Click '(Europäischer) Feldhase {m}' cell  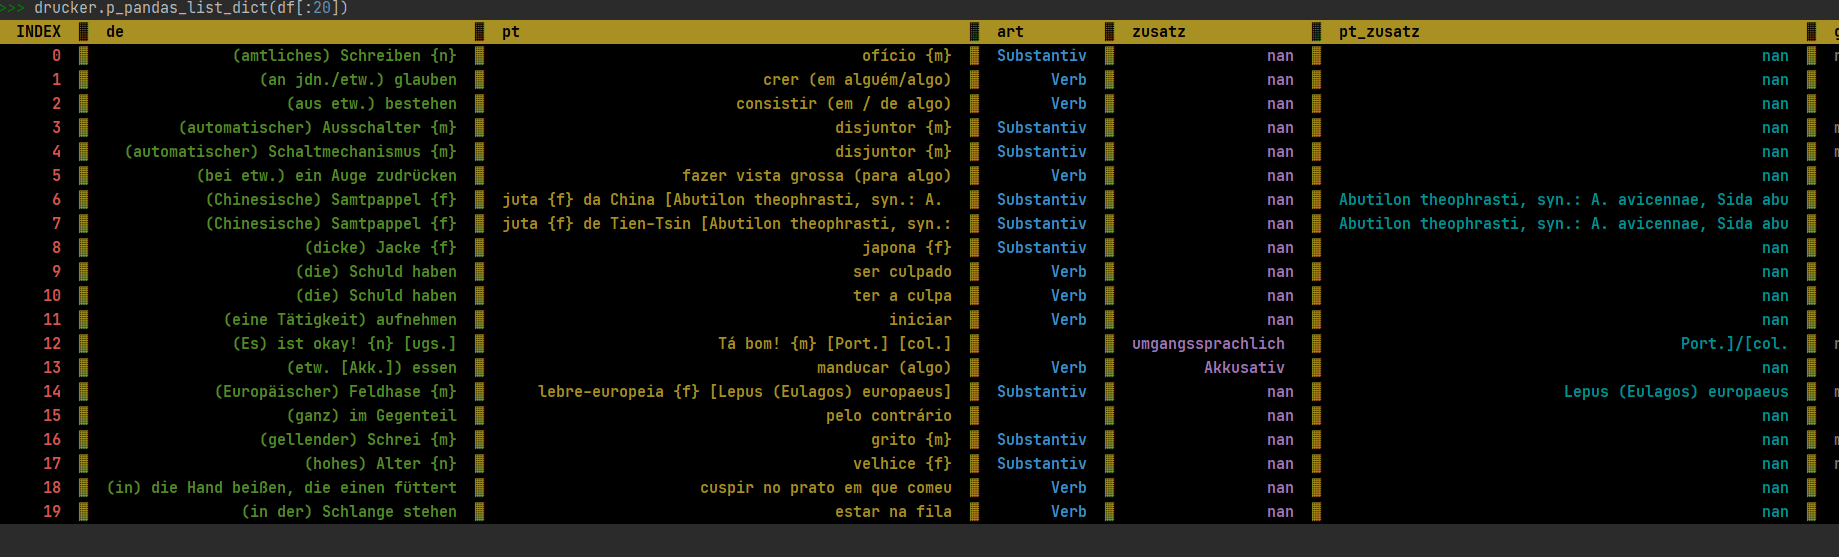click(335, 392)
